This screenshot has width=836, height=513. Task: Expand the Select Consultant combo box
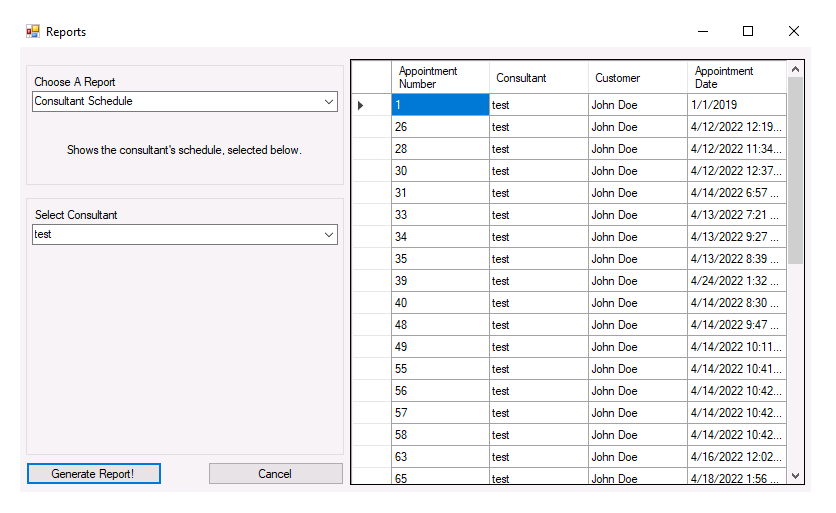(x=184, y=235)
